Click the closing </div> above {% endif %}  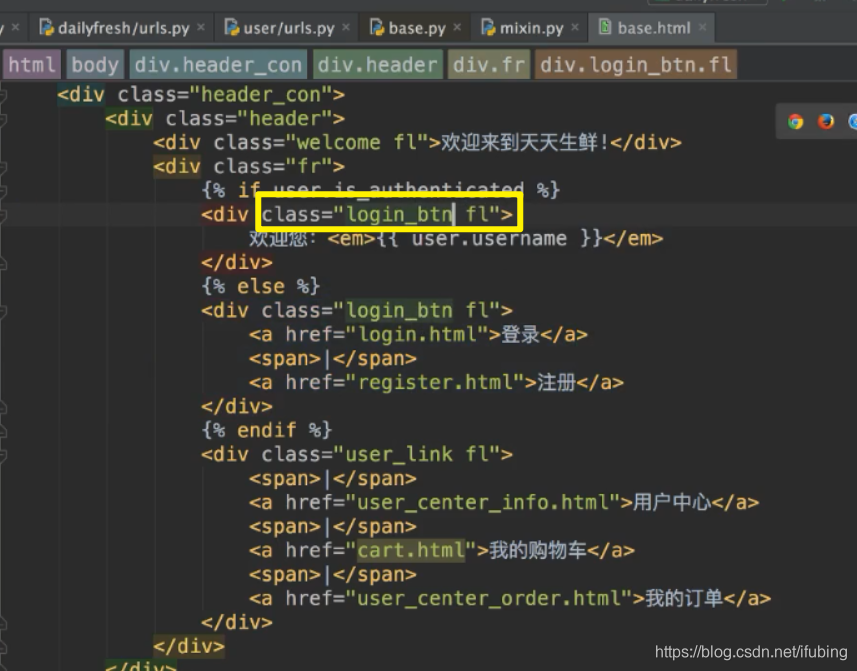237,407
